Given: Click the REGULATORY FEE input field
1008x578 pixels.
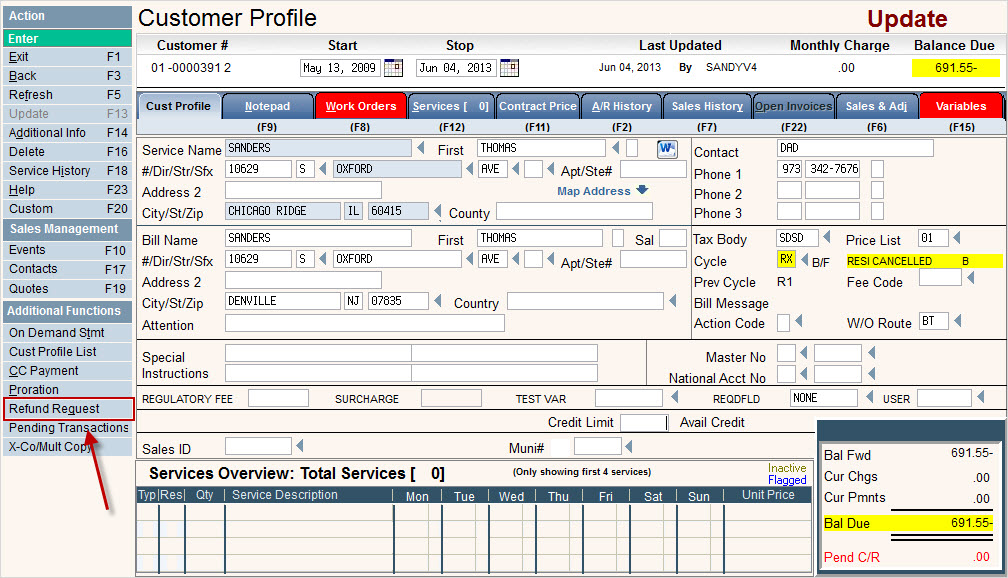Looking at the screenshot, I should (x=278, y=398).
